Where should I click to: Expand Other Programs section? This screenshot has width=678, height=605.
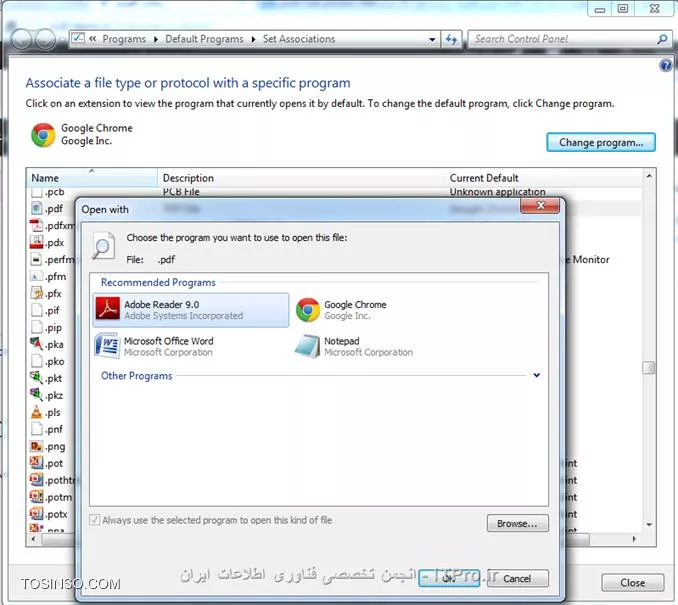[536, 375]
